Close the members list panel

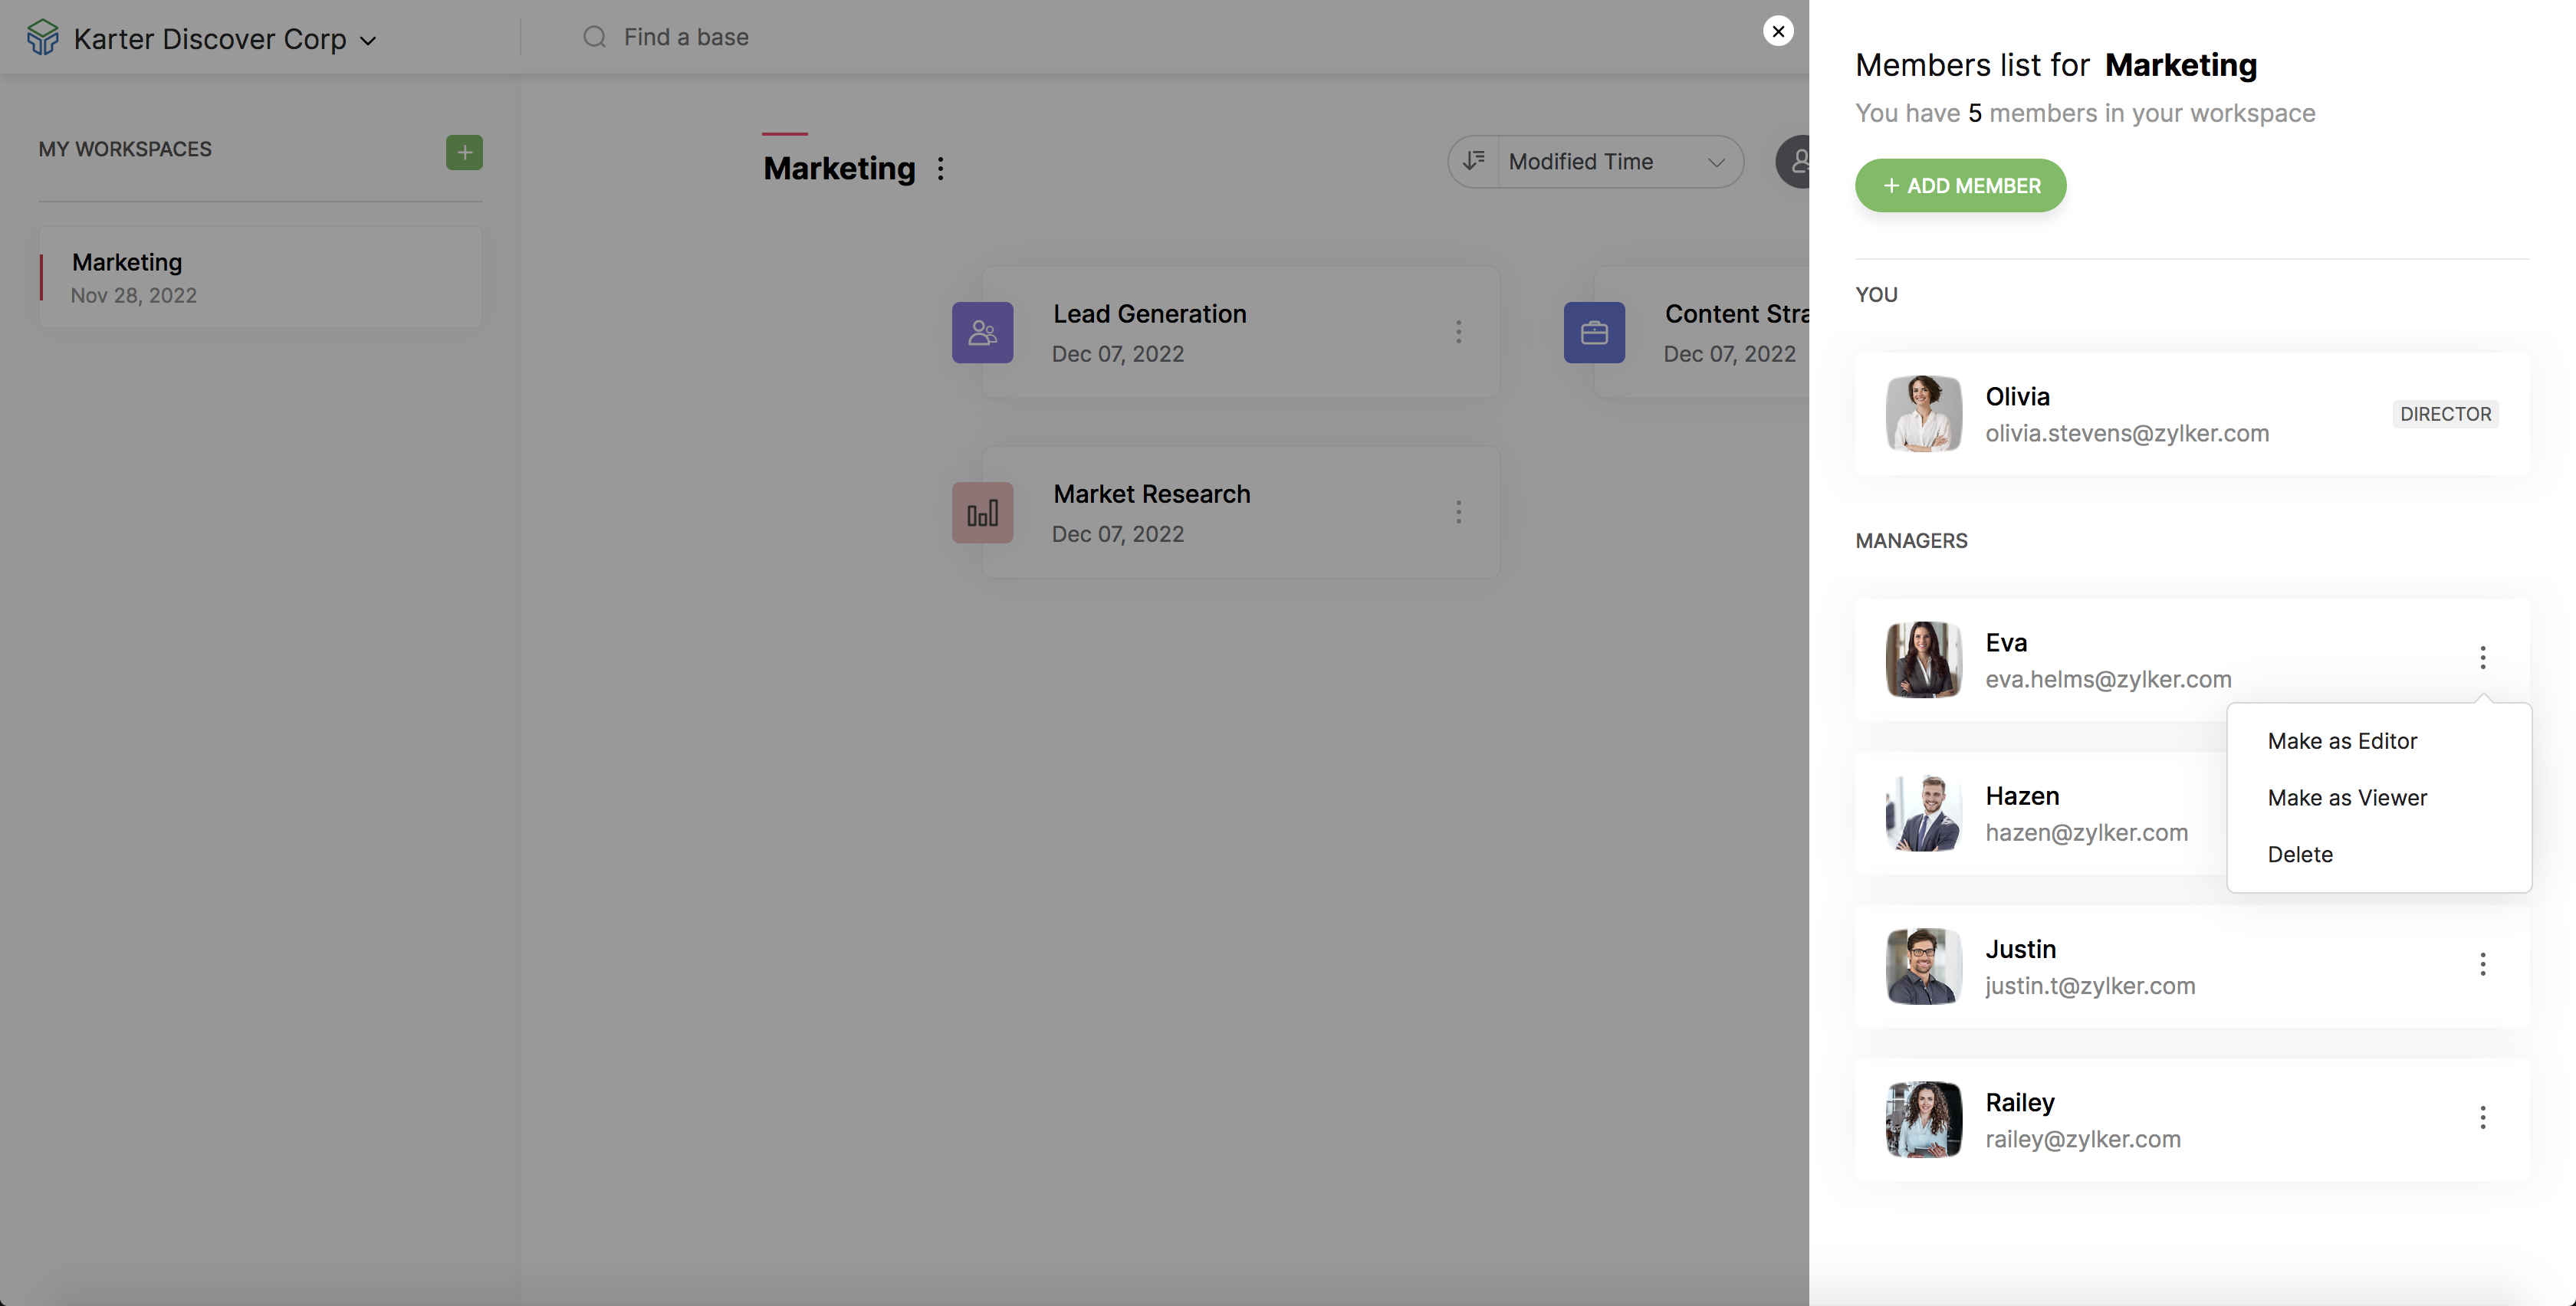[1778, 32]
